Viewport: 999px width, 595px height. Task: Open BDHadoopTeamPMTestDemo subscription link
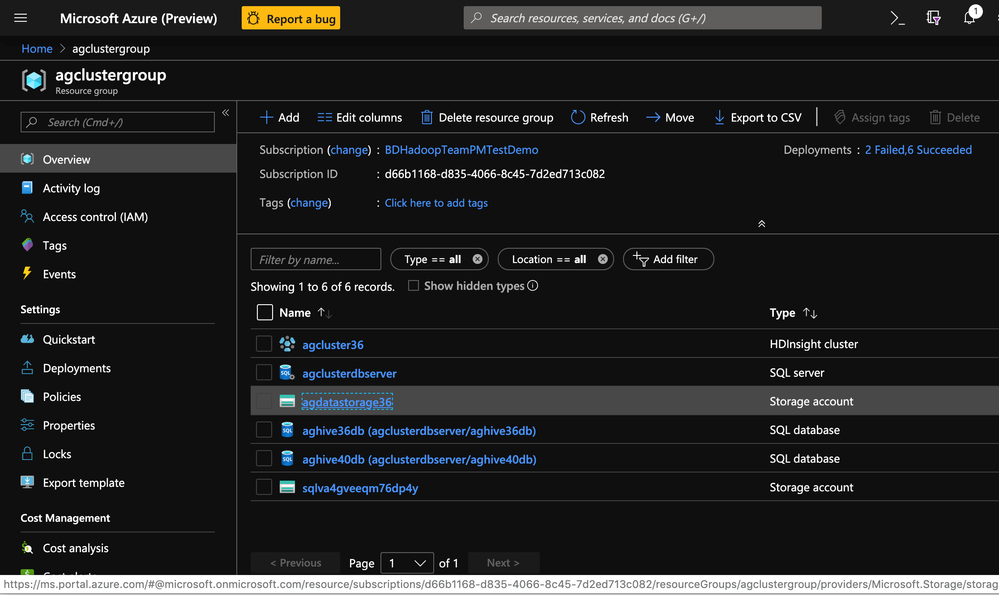pyautogui.click(x=461, y=150)
